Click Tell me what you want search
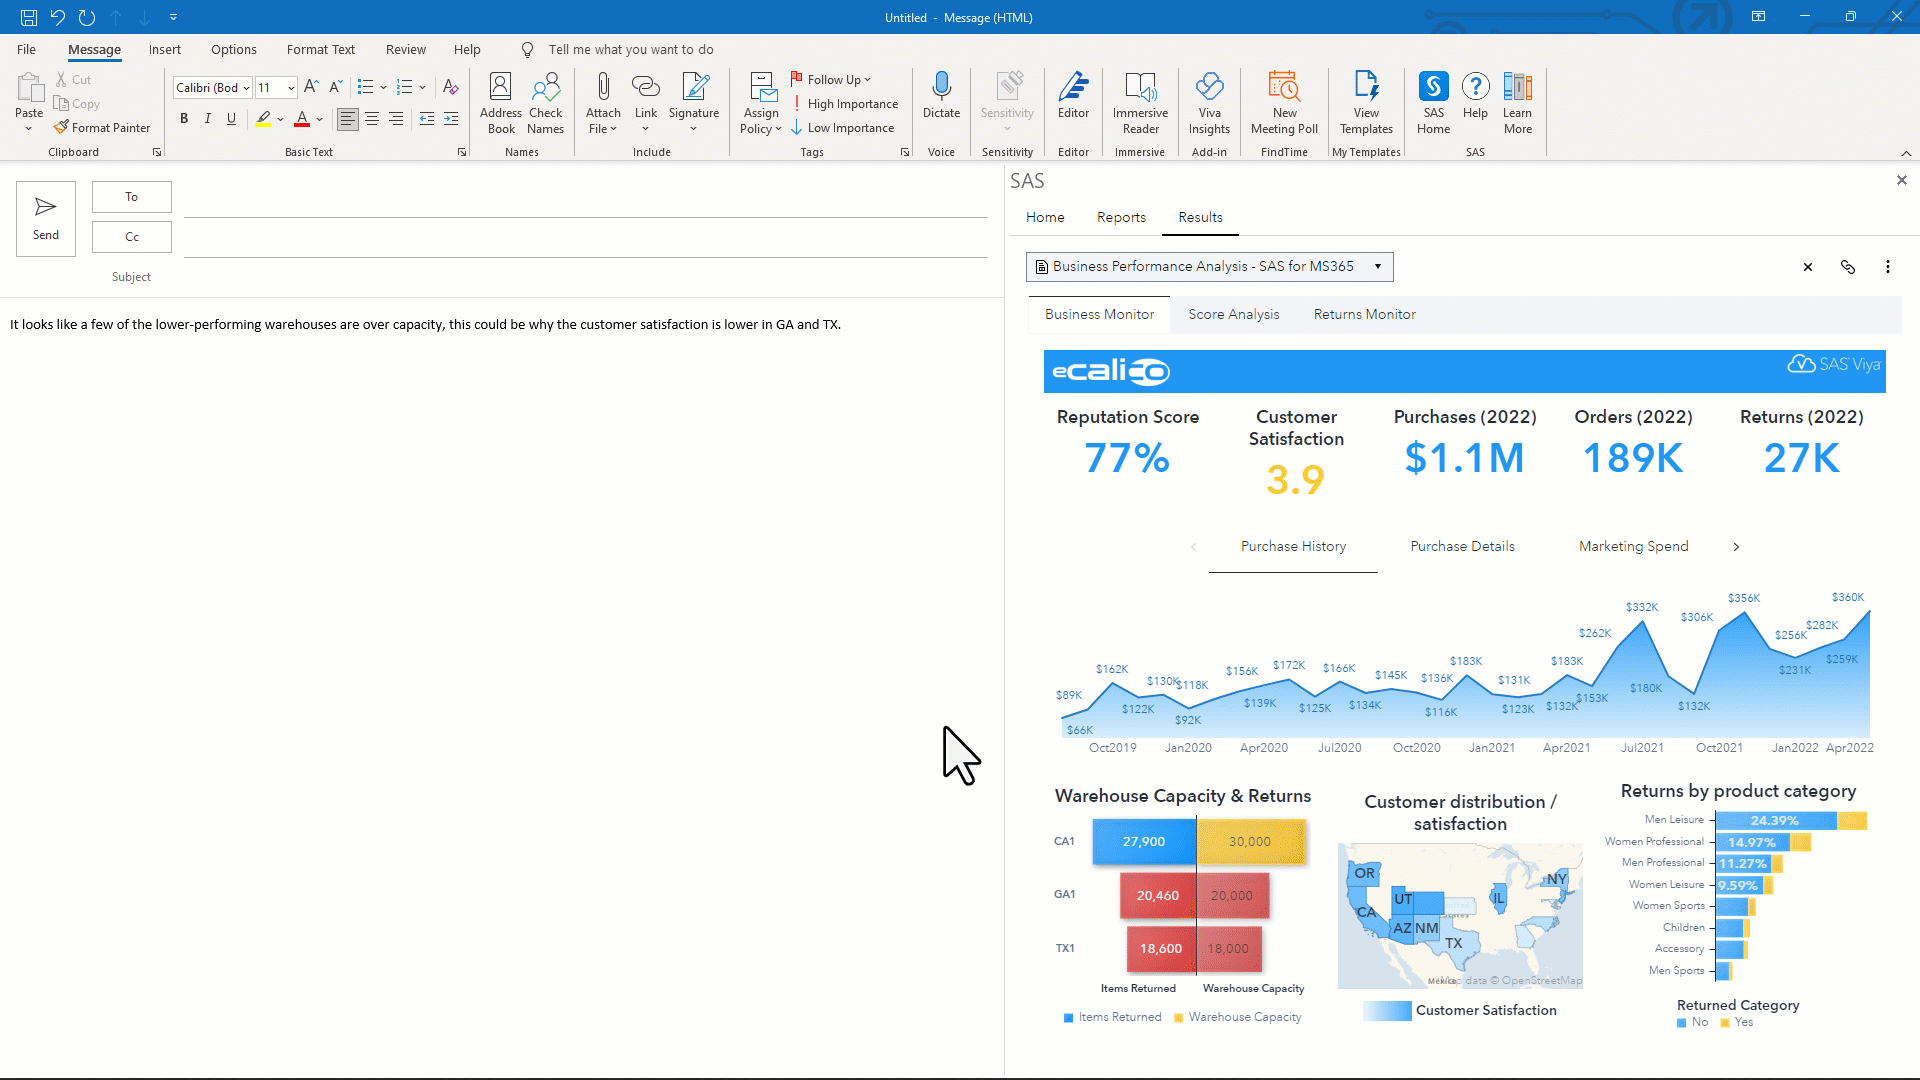The height and width of the screenshot is (1080, 1920). tap(630, 49)
